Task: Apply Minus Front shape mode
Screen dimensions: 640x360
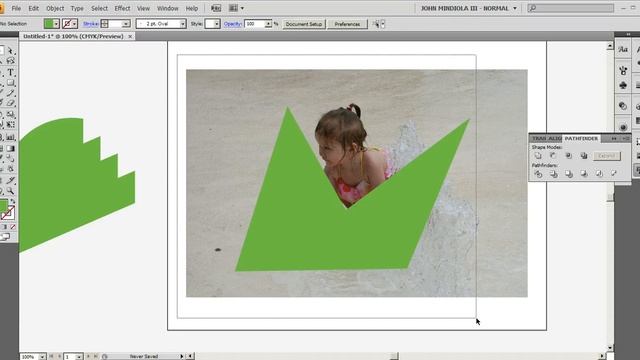Action: (x=553, y=156)
